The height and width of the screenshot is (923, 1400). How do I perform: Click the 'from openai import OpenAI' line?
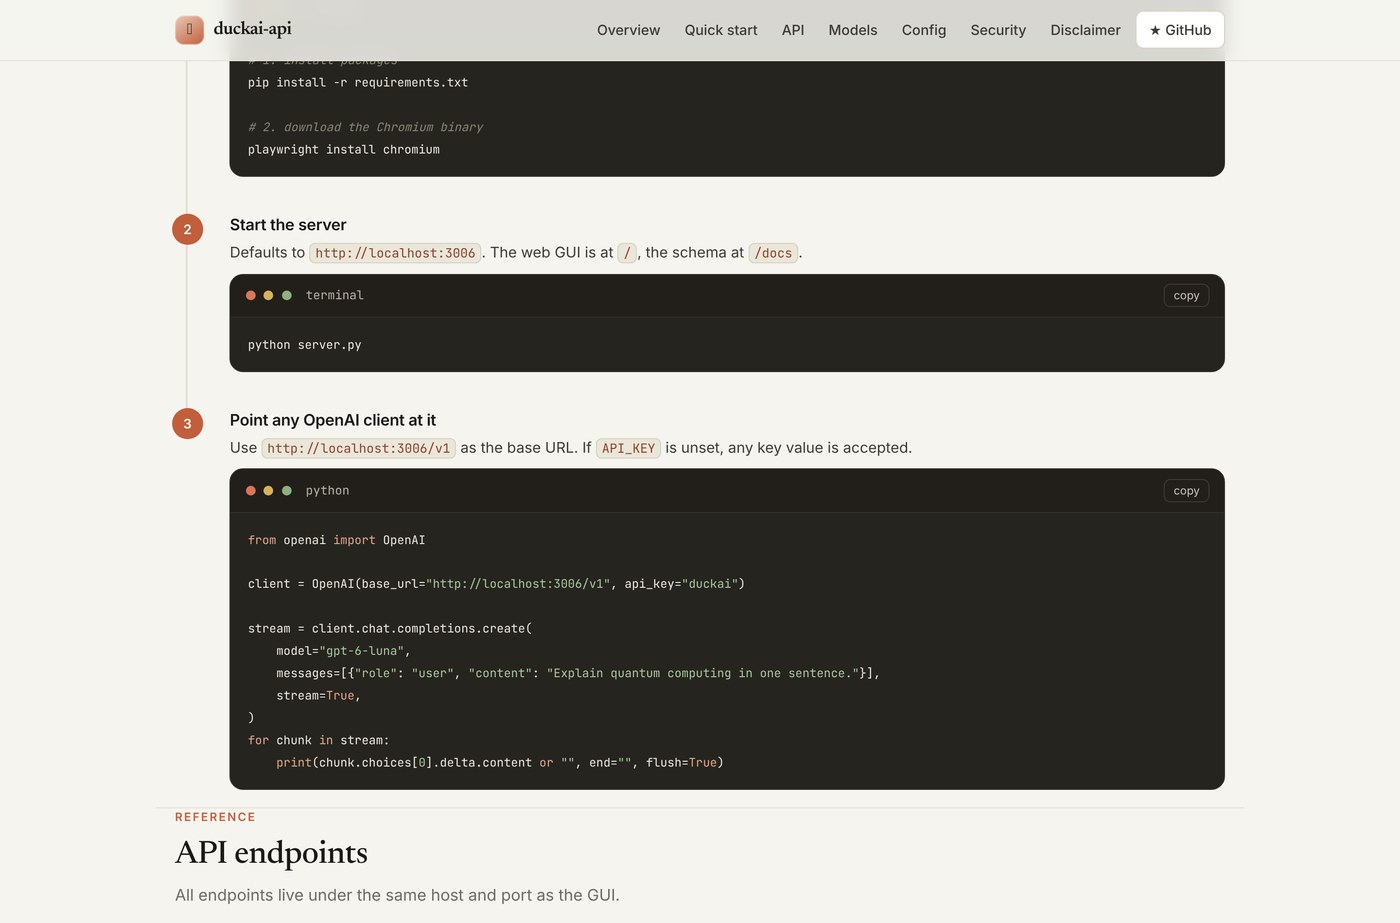[x=337, y=540]
